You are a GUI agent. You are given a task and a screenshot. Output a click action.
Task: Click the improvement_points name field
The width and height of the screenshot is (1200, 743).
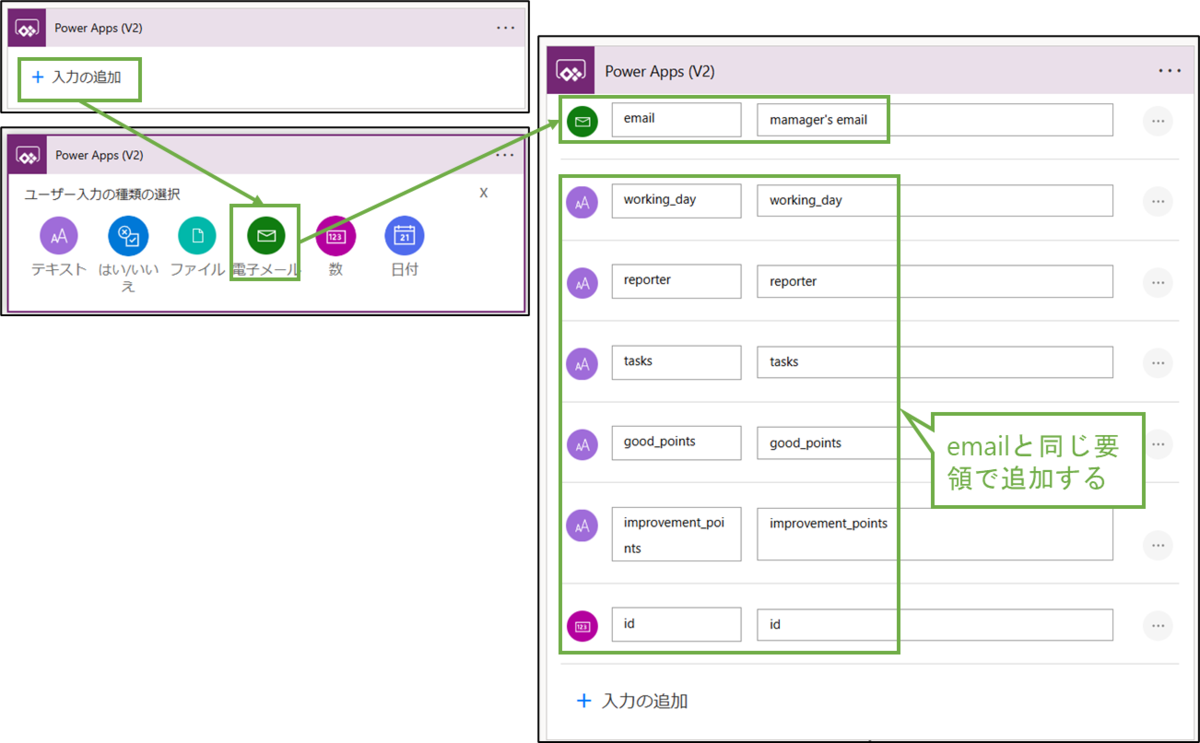tap(677, 534)
